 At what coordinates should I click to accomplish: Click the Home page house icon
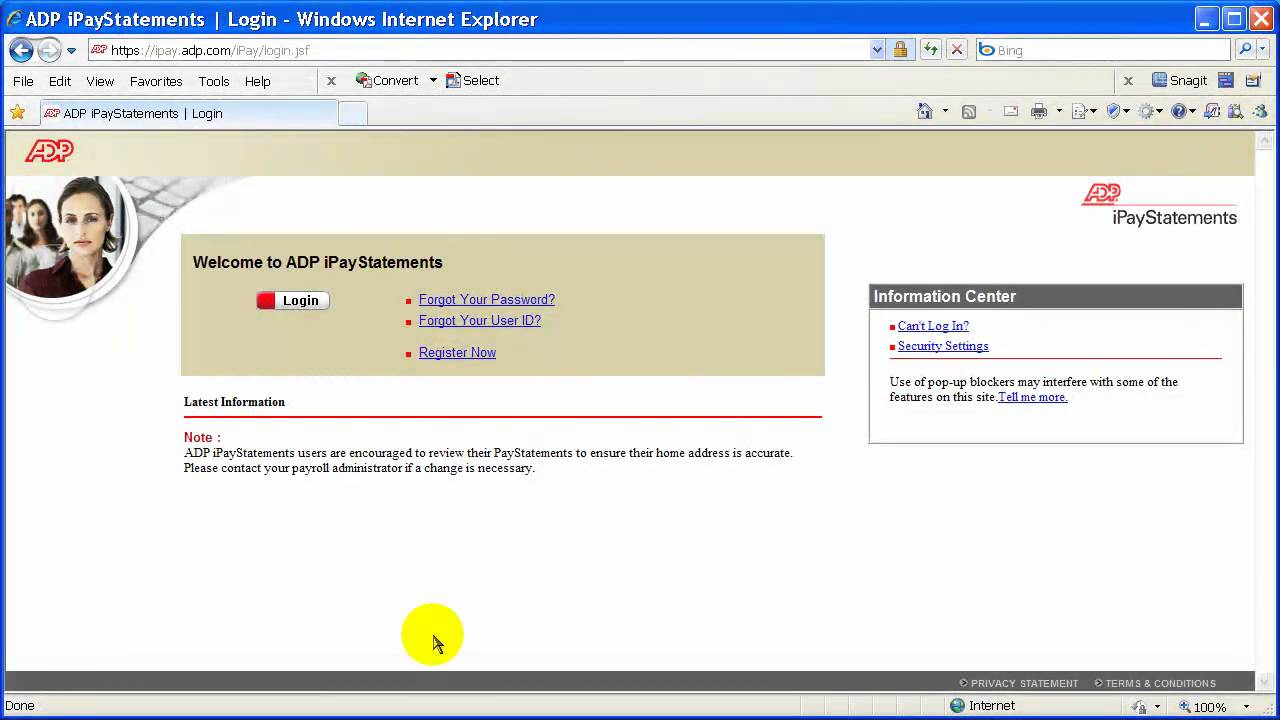pyautogui.click(x=925, y=111)
